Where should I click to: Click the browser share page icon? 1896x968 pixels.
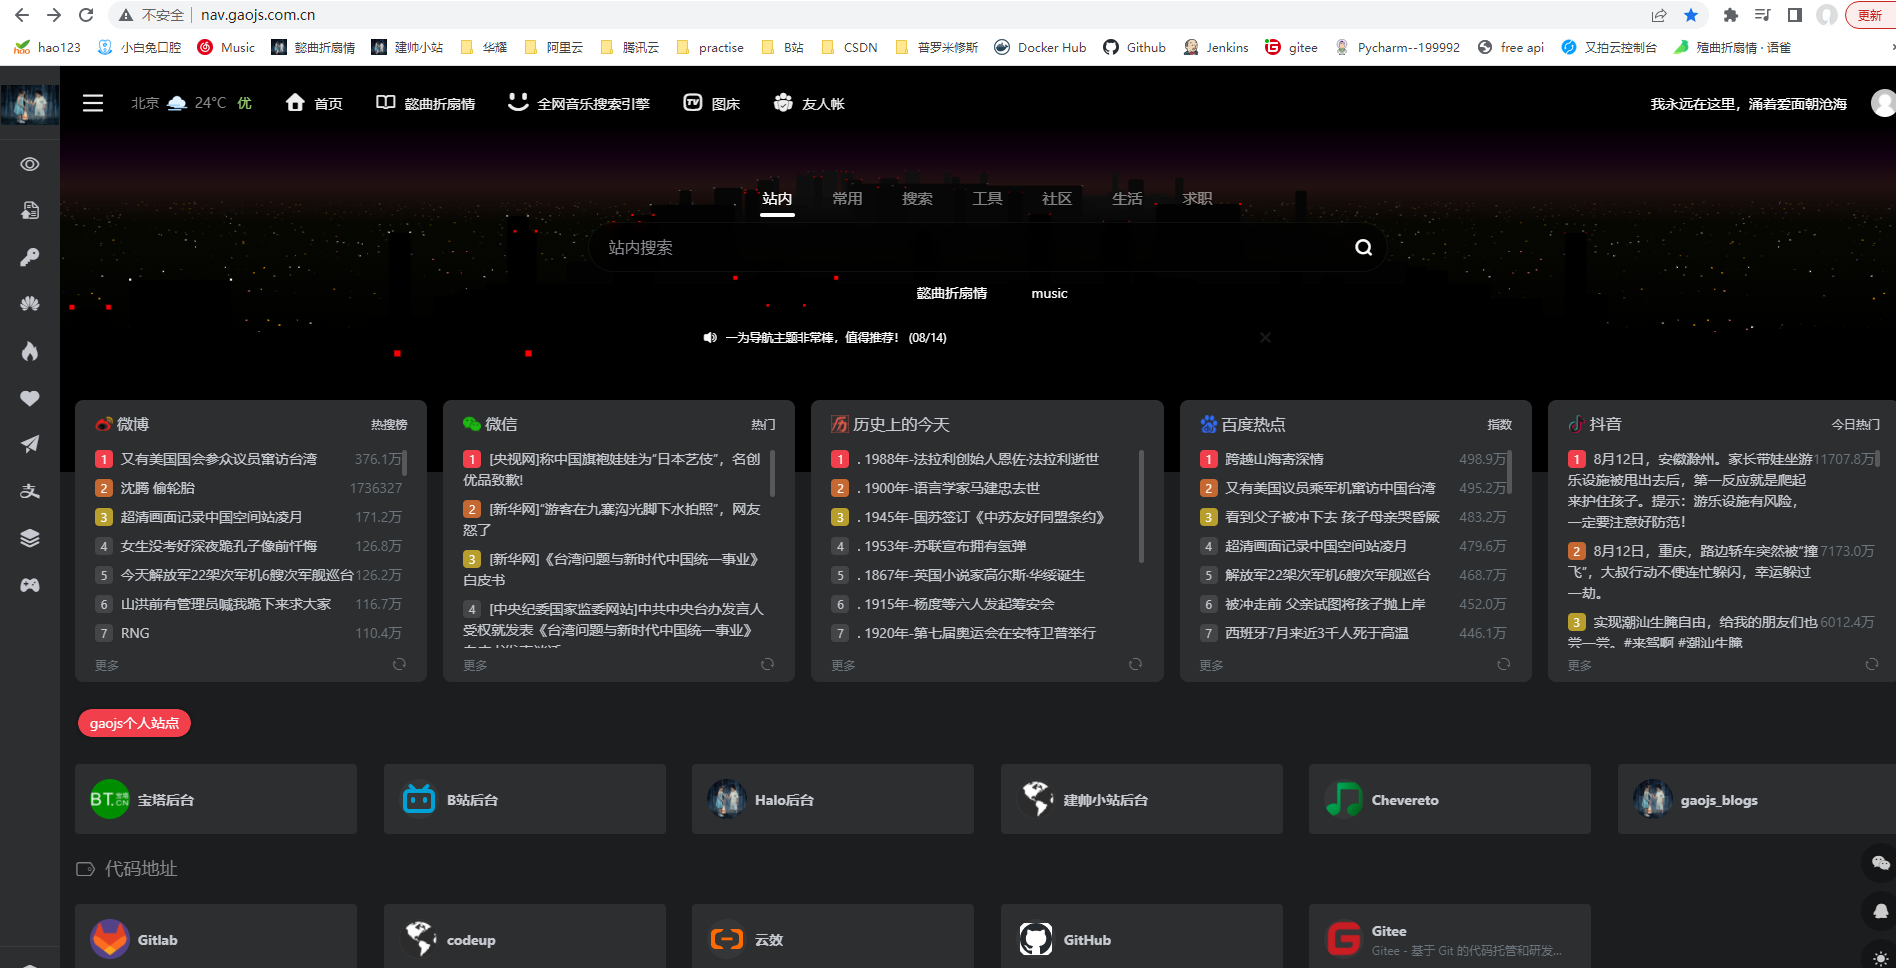[1659, 15]
